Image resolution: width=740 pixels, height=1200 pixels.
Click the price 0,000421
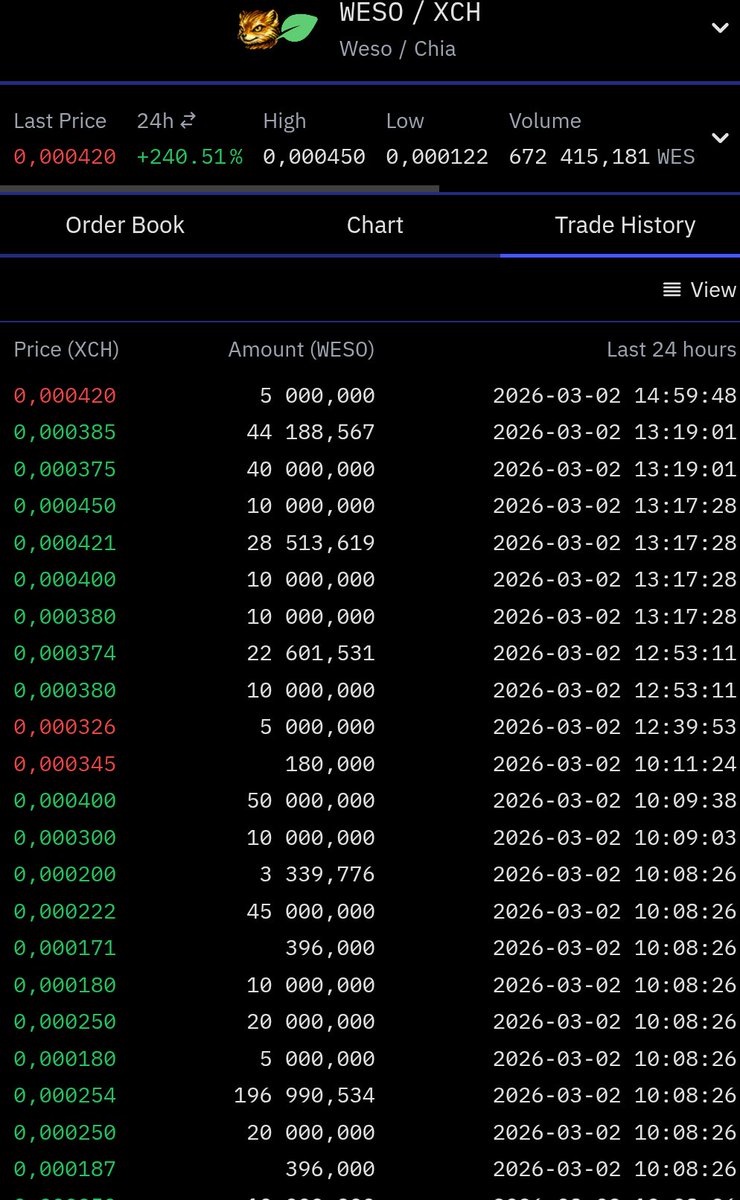click(x=65, y=543)
